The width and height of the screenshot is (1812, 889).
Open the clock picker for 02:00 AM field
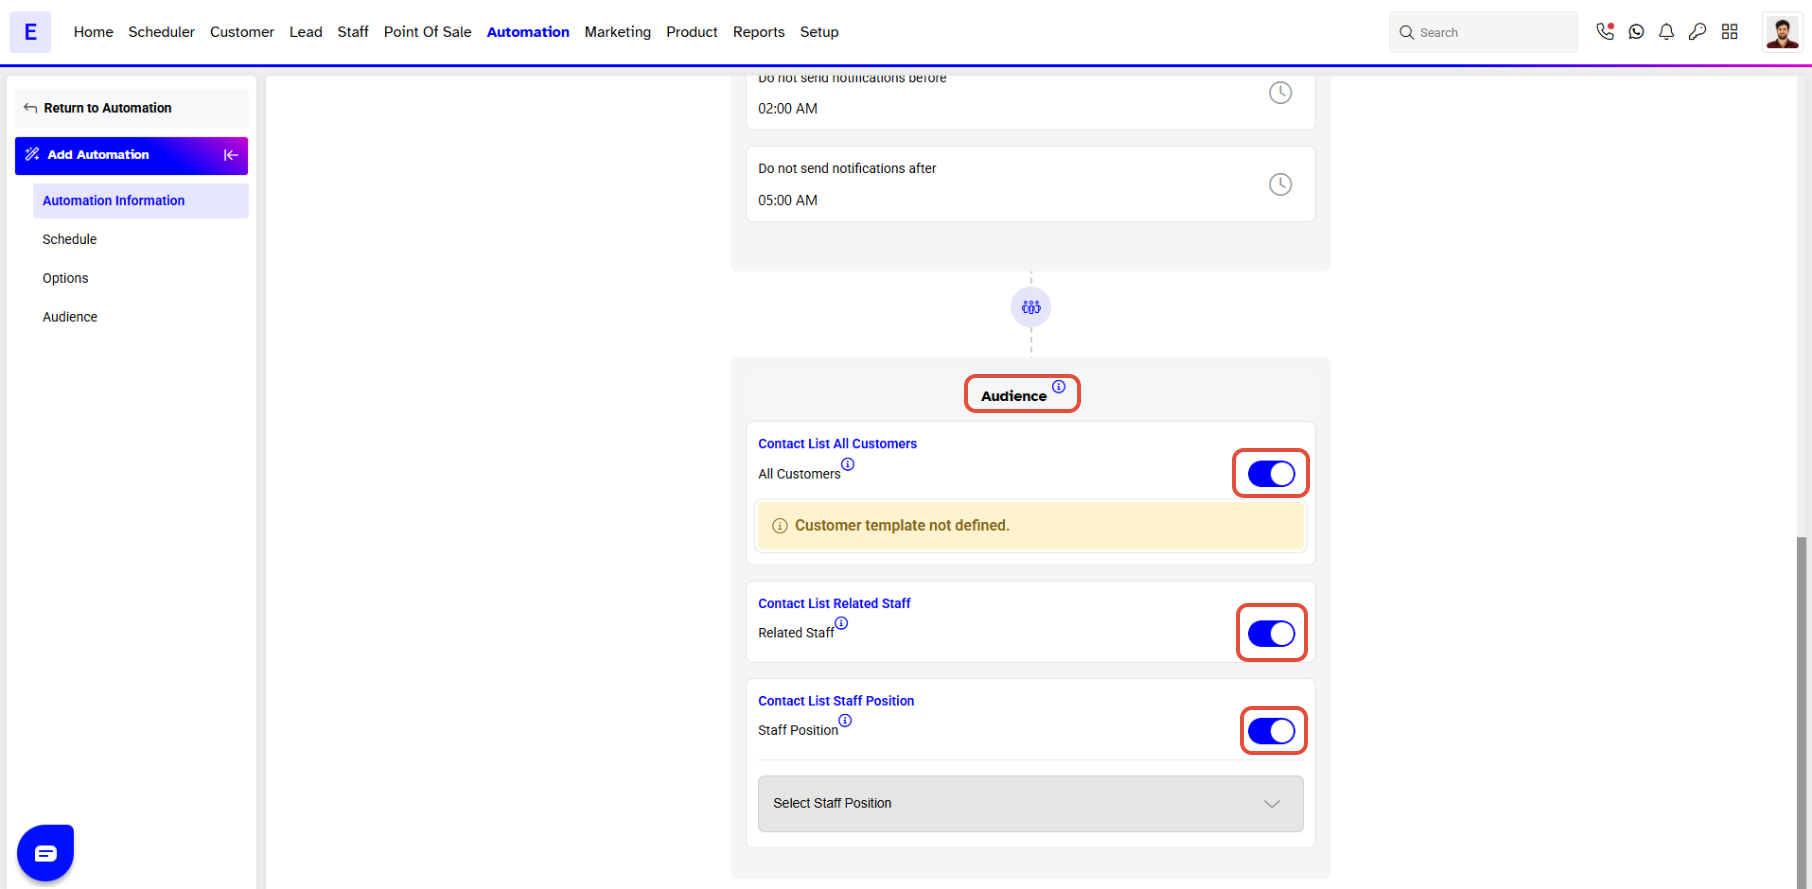pyautogui.click(x=1280, y=93)
